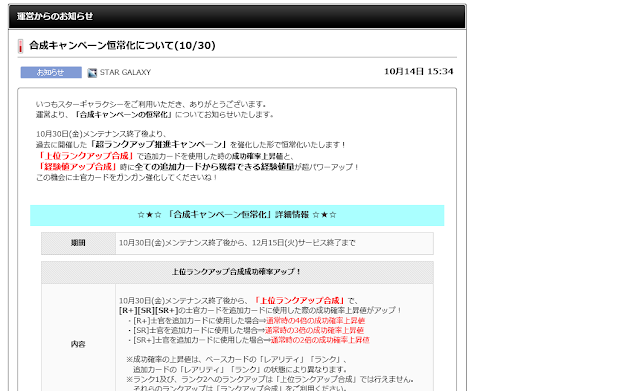
Task: Click the greeting line いつもスターギャラクシーをご利用いただき
Action: point(151,104)
